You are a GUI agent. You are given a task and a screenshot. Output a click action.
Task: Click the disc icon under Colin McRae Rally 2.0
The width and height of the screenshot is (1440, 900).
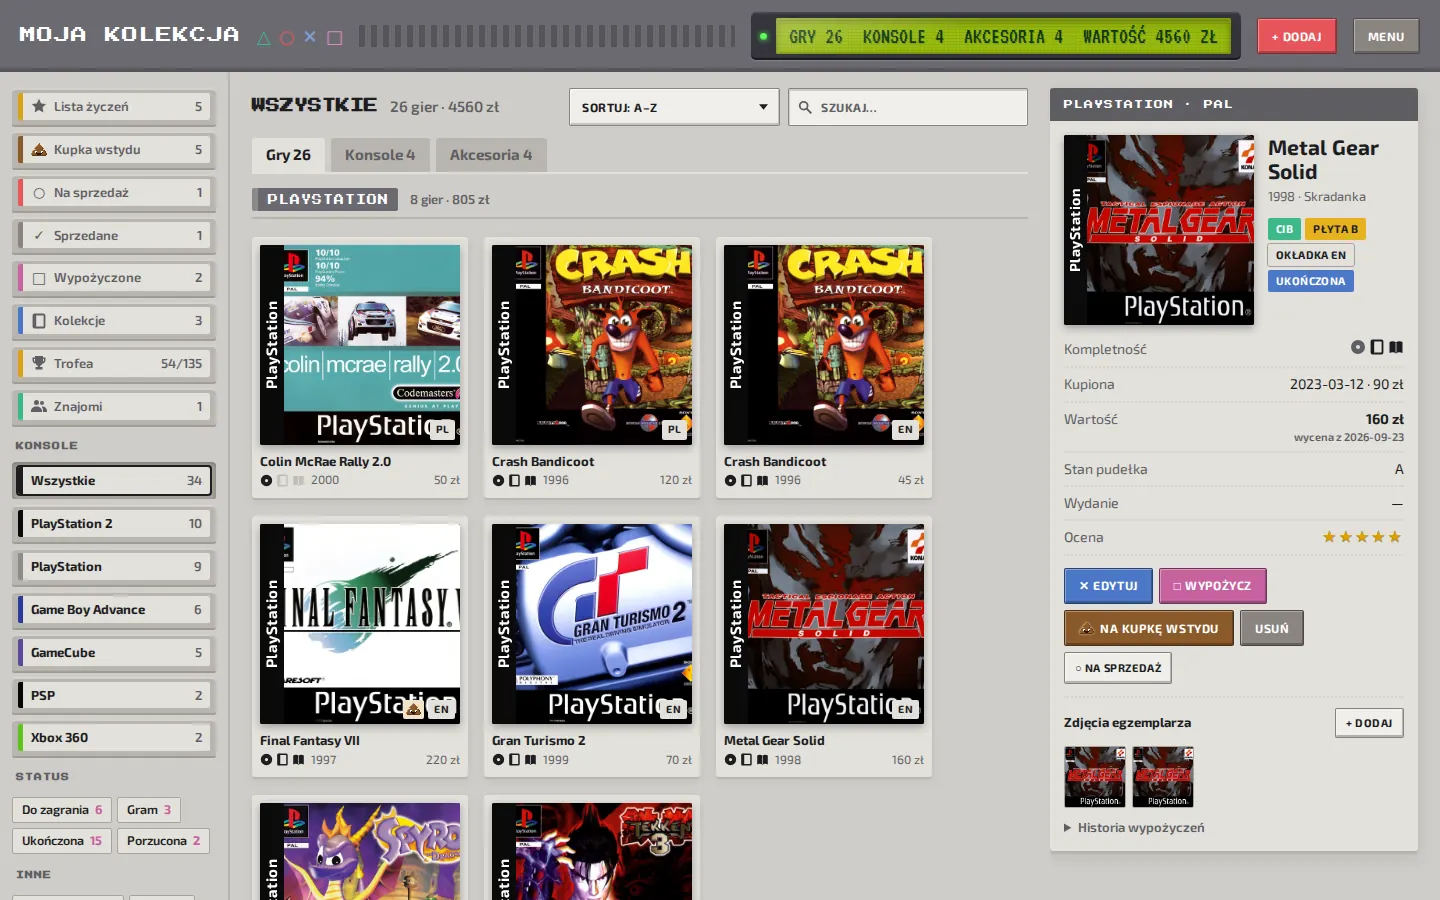pyautogui.click(x=266, y=481)
